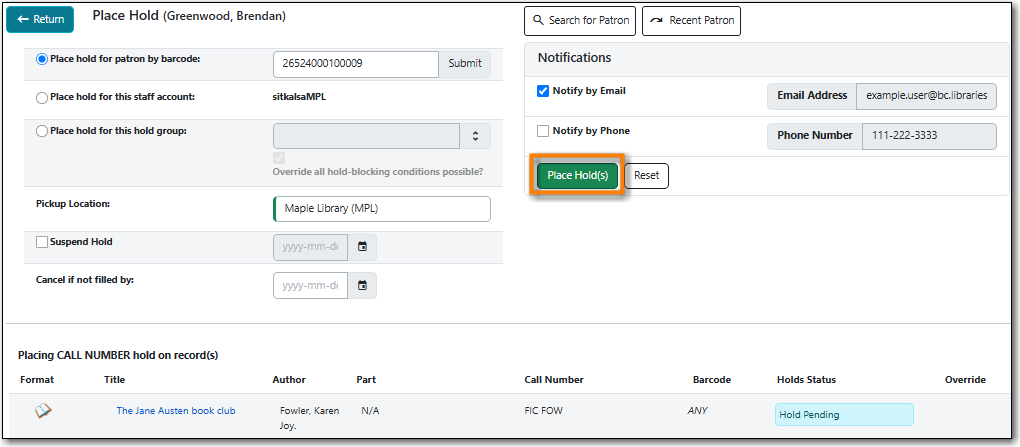The image size is (1020, 447).
Task: Click the Recent Patron arrow button
Action: pyautogui.click(x=691, y=20)
